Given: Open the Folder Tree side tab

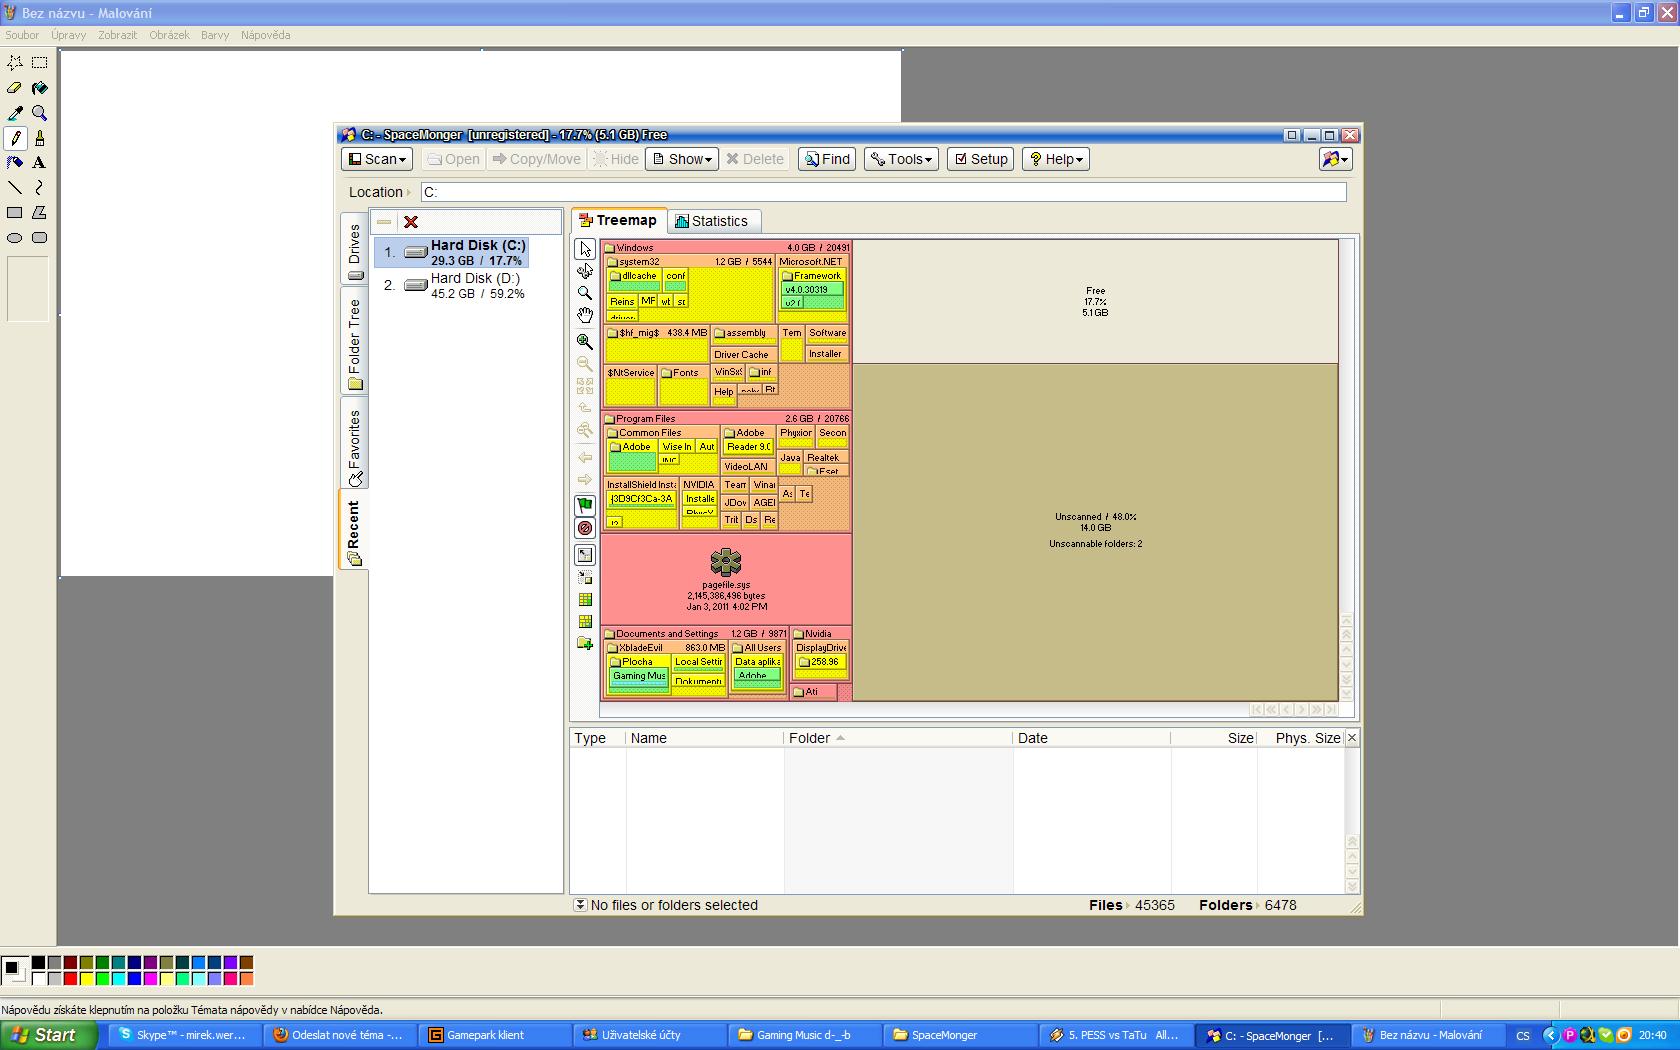Looking at the screenshot, I should [x=354, y=342].
